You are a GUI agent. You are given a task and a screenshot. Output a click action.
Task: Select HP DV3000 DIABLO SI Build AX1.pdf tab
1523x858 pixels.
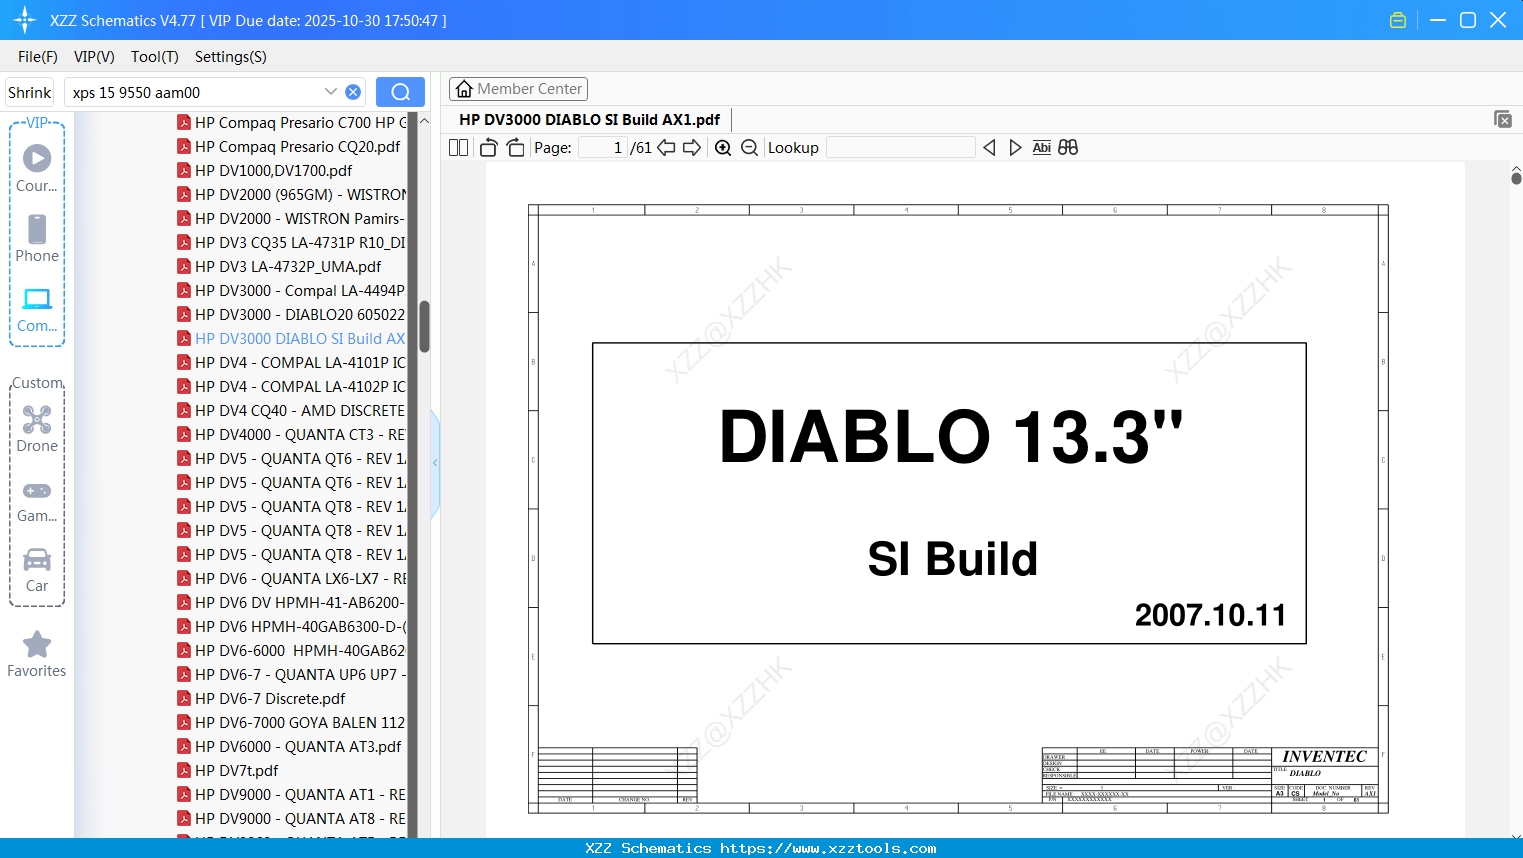point(590,119)
